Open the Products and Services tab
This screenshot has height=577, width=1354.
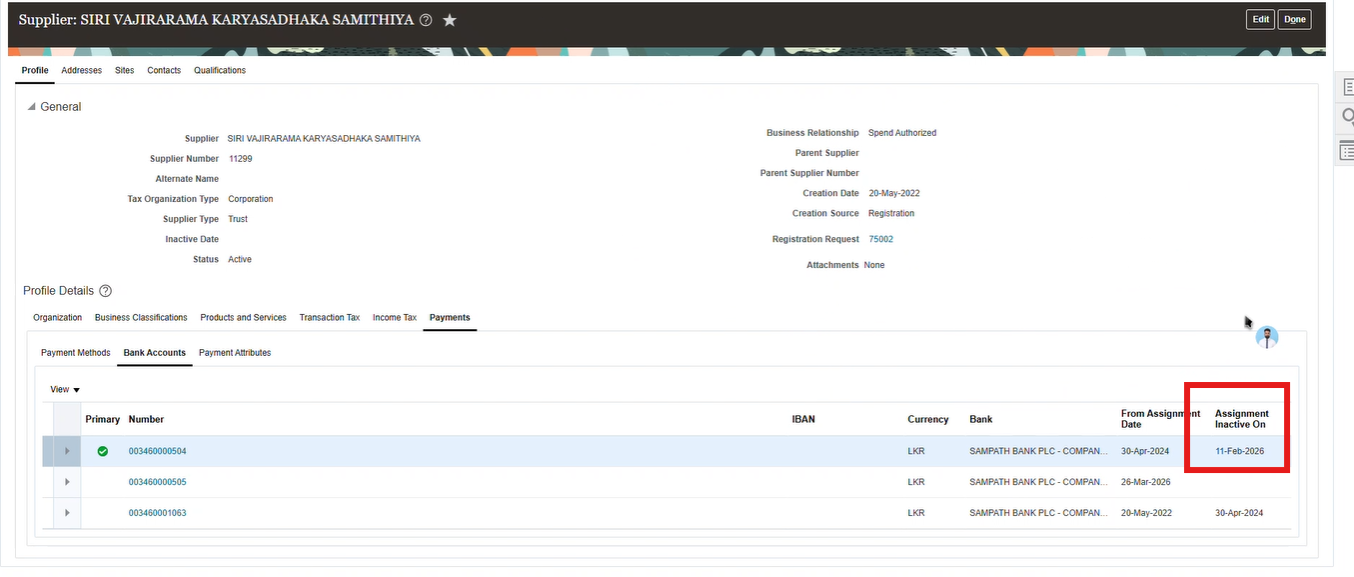pos(243,318)
